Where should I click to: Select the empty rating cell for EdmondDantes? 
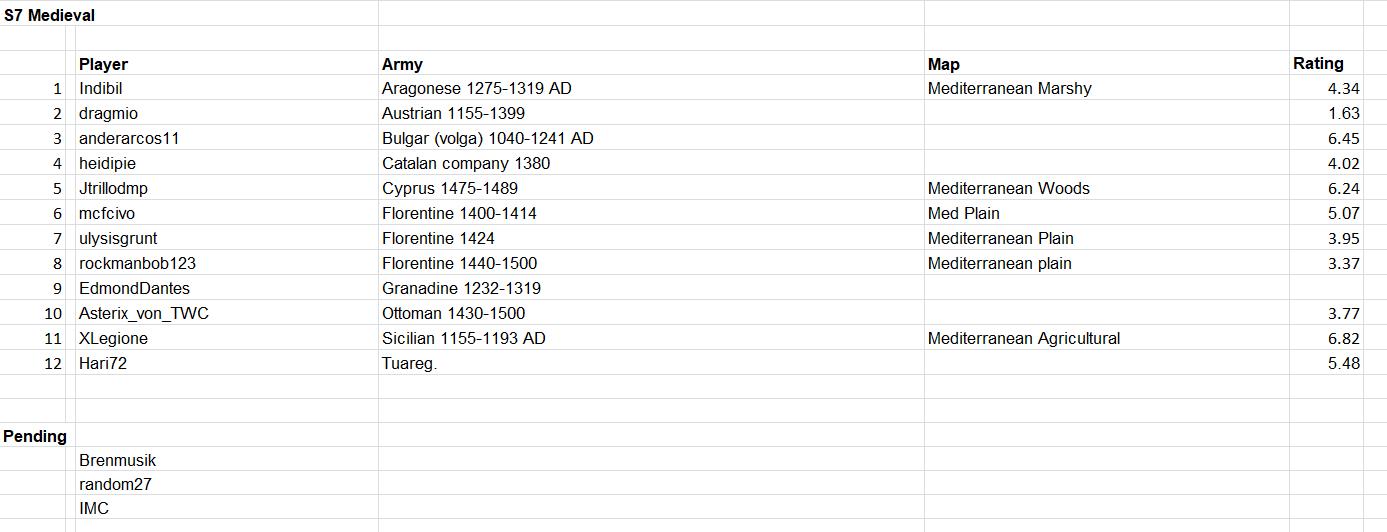coord(1326,288)
